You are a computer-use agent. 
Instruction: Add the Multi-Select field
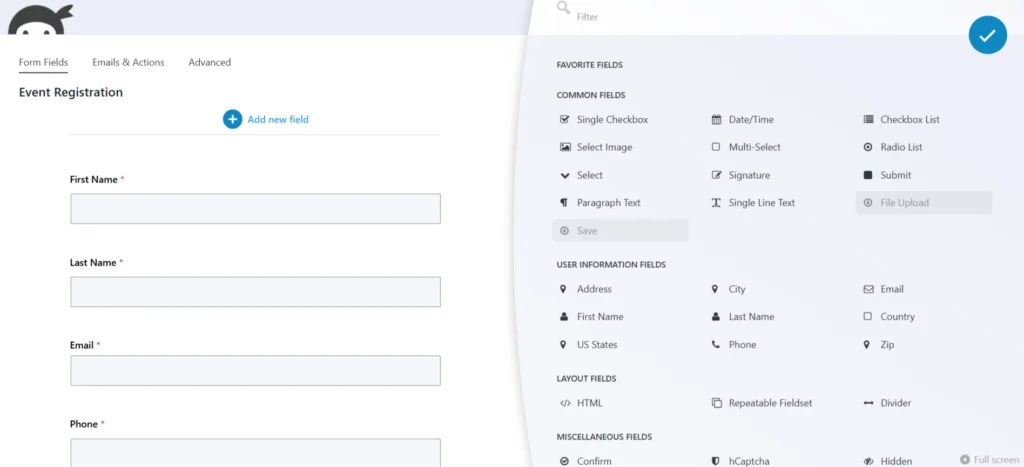745,148
